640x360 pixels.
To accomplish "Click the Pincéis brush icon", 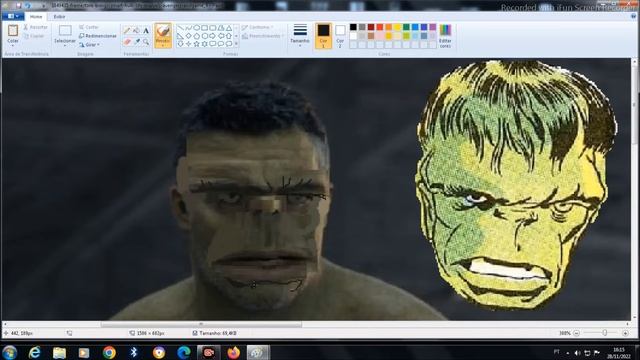I will coord(163,31).
